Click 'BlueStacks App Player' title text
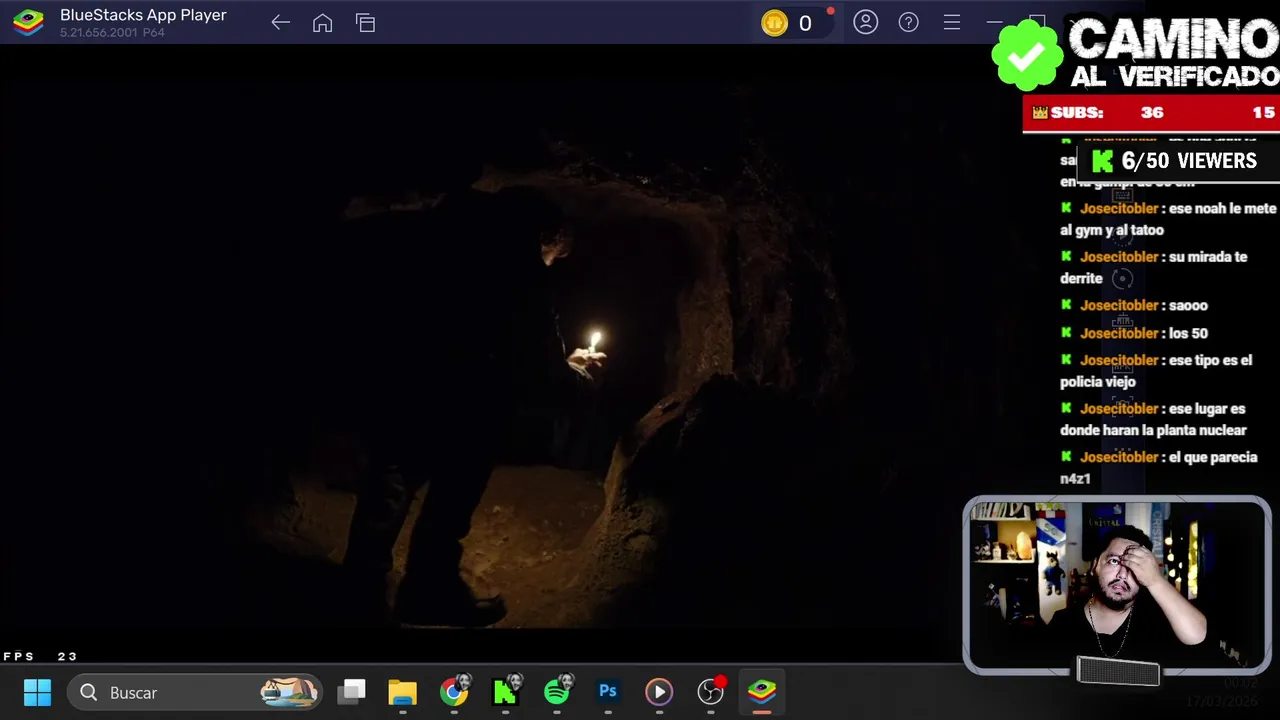This screenshot has width=1280, height=720. point(143,15)
